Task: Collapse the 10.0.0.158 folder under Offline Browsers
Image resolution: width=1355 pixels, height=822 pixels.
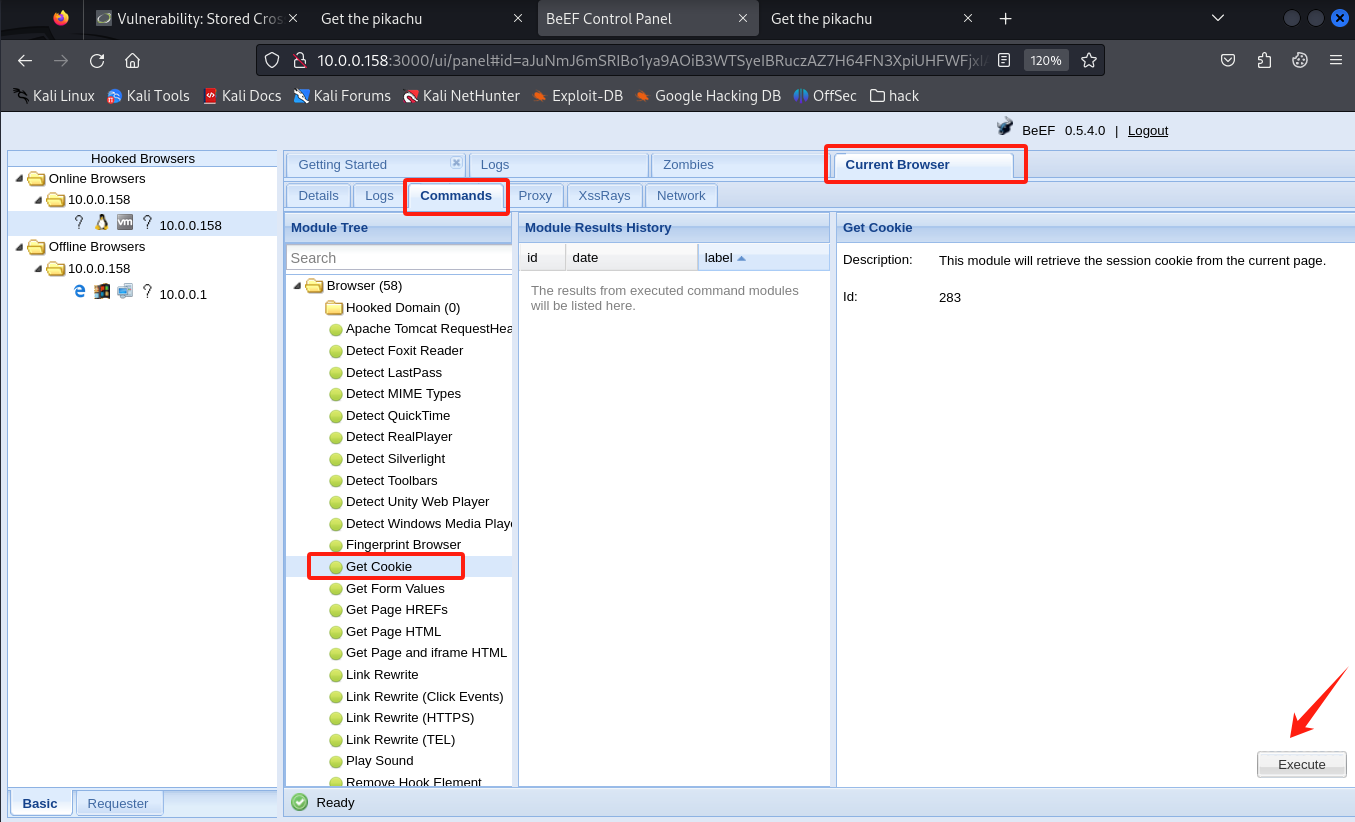Action: [36, 269]
